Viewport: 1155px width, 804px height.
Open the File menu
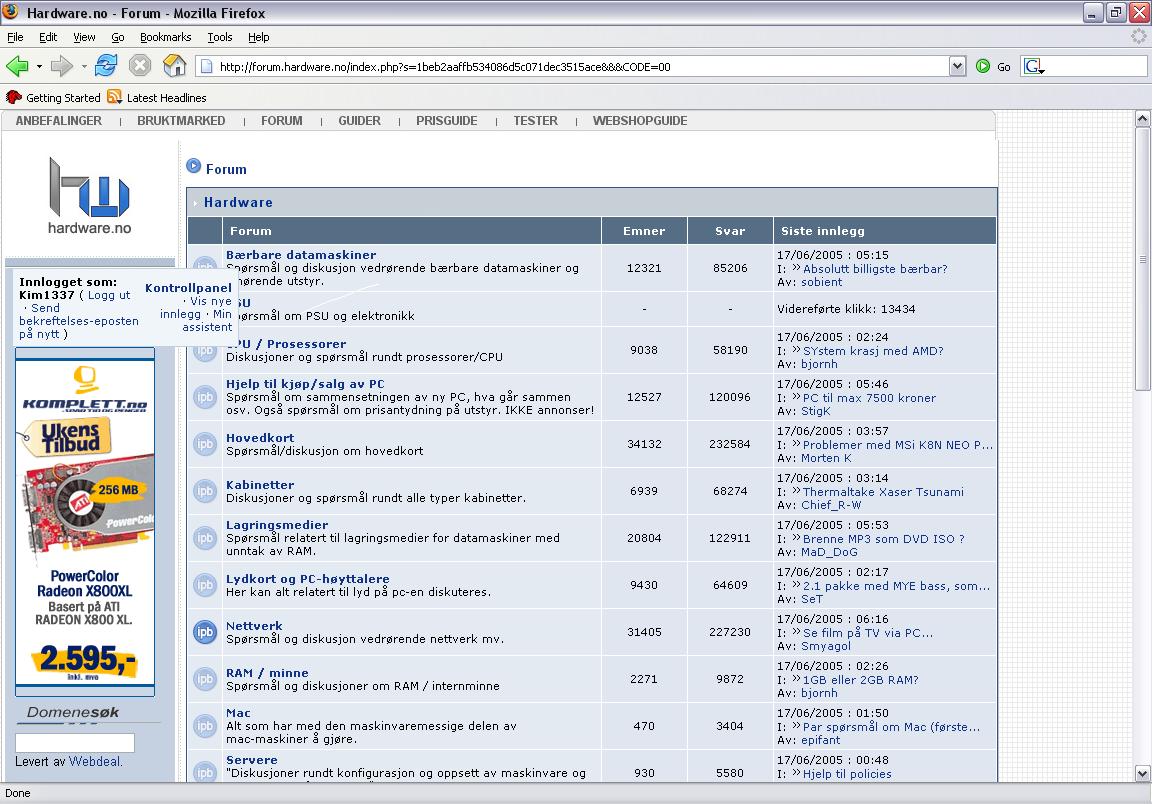(x=15, y=37)
